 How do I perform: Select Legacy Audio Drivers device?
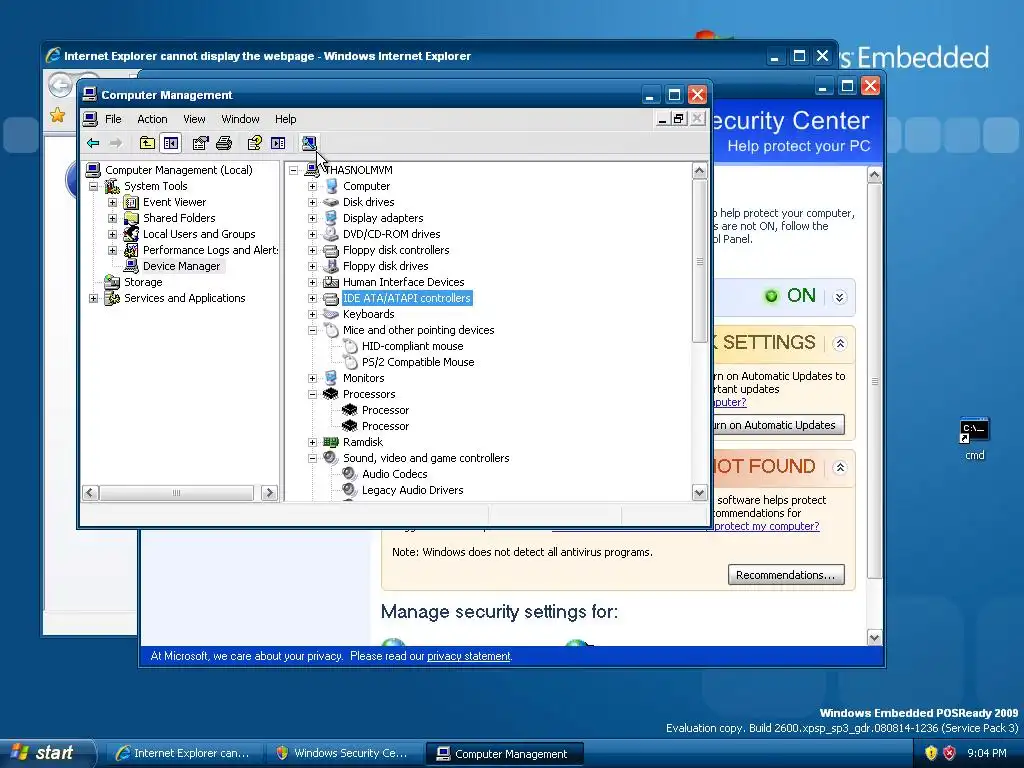coord(412,490)
